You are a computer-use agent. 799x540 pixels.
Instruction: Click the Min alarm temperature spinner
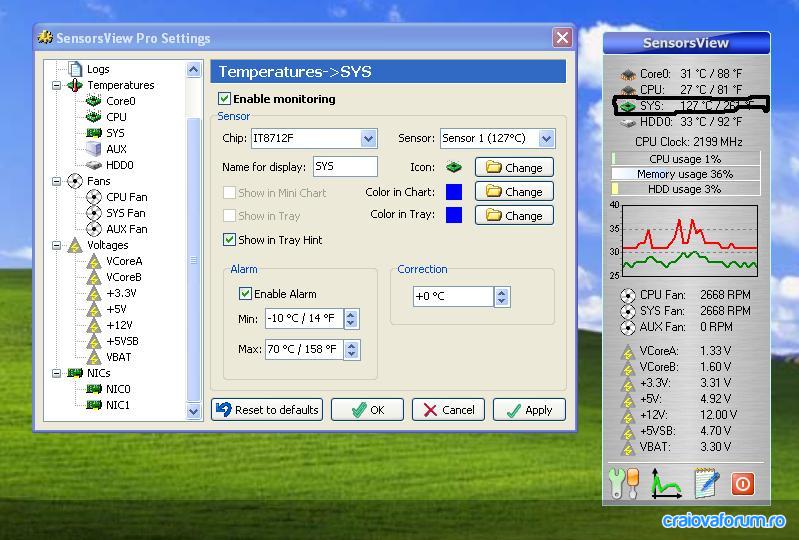tap(351, 319)
